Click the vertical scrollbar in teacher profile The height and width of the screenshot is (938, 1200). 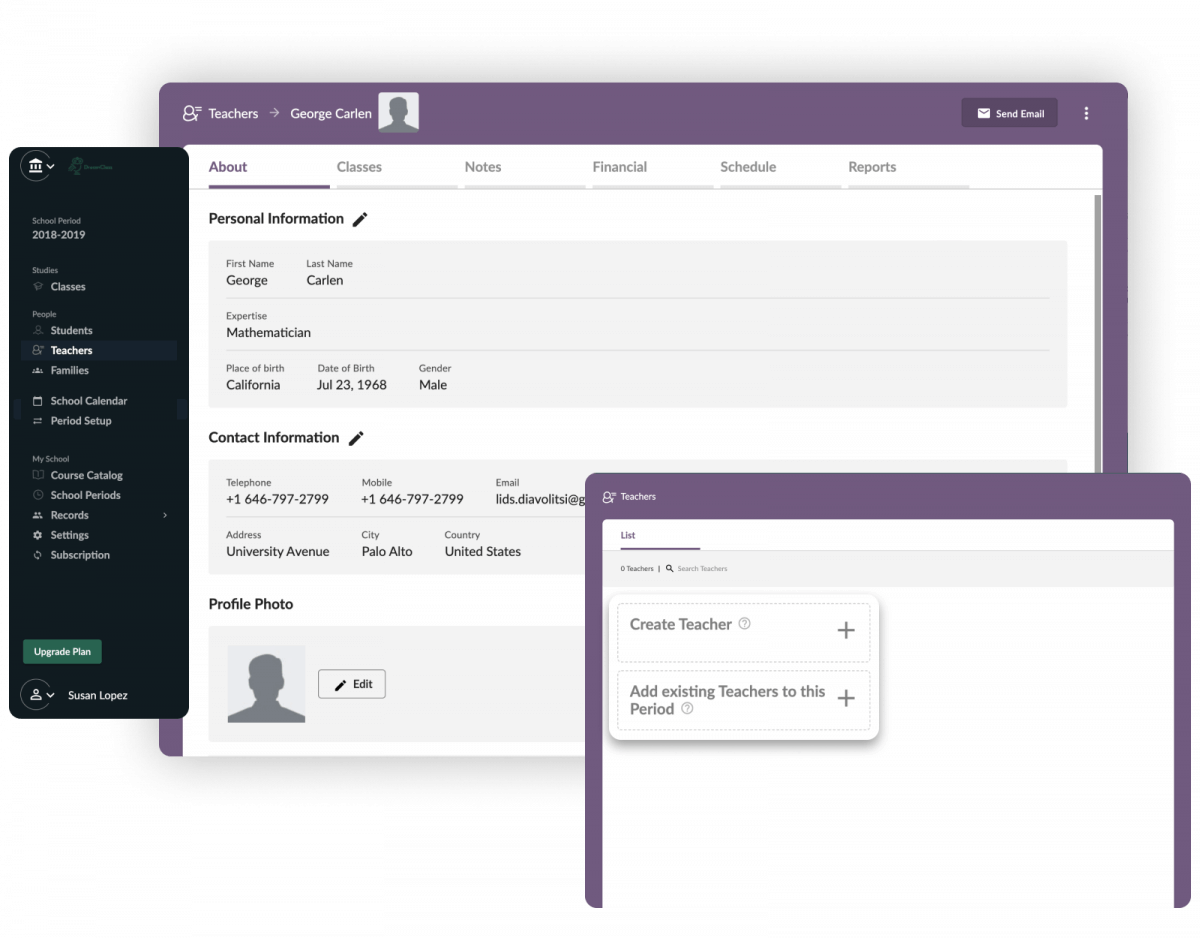(1098, 330)
